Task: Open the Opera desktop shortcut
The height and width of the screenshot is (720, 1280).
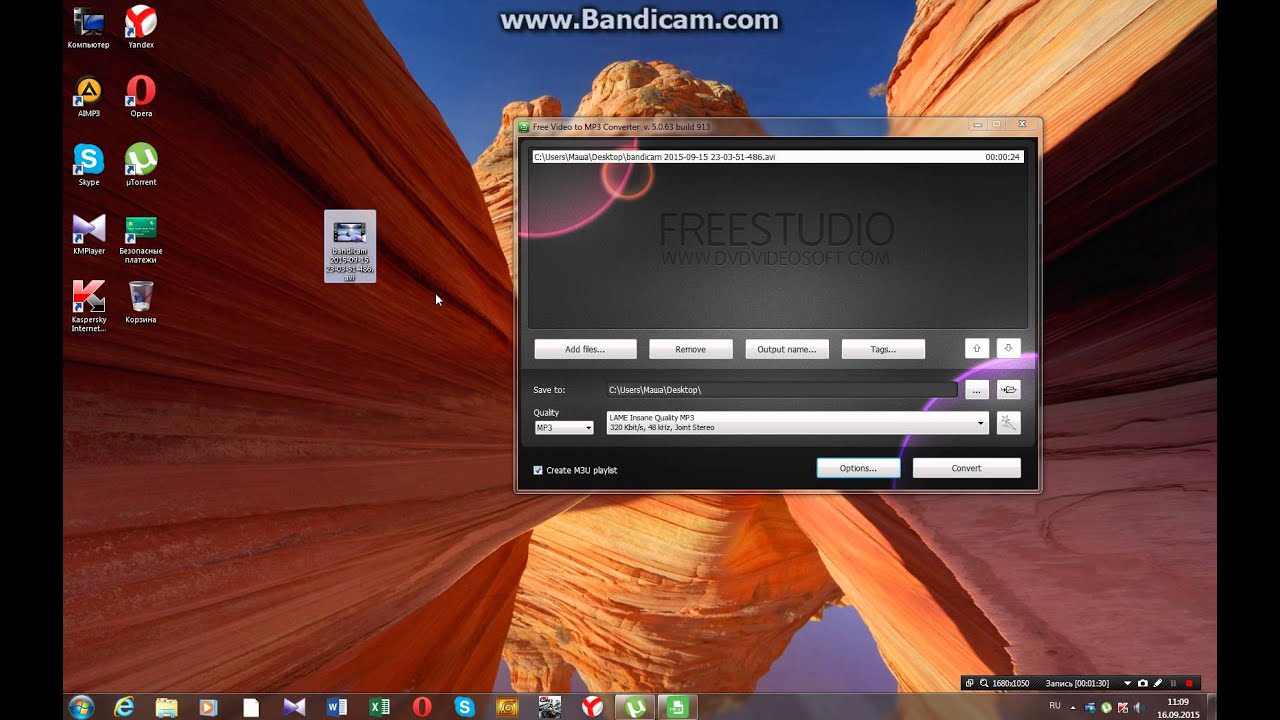Action: coord(141,97)
